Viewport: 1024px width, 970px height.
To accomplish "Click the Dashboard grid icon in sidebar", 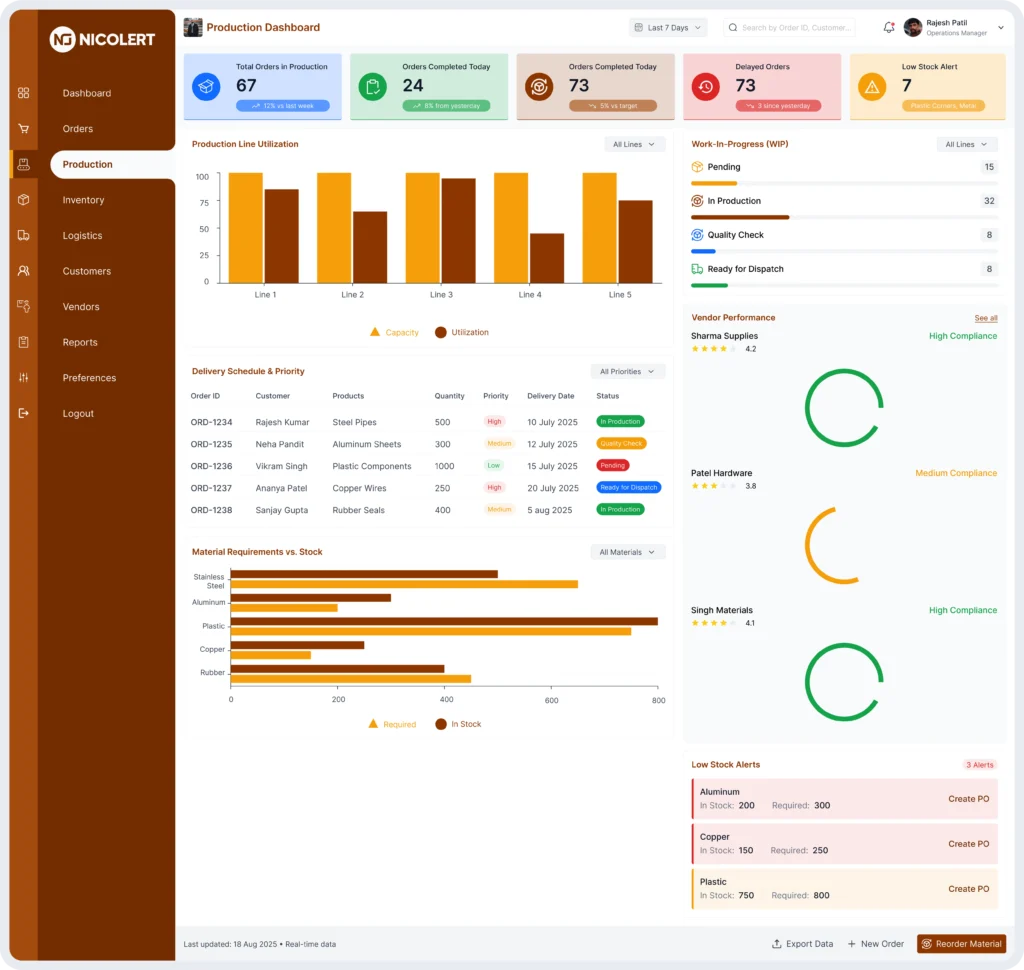I will pyautogui.click(x=24, y=93).
